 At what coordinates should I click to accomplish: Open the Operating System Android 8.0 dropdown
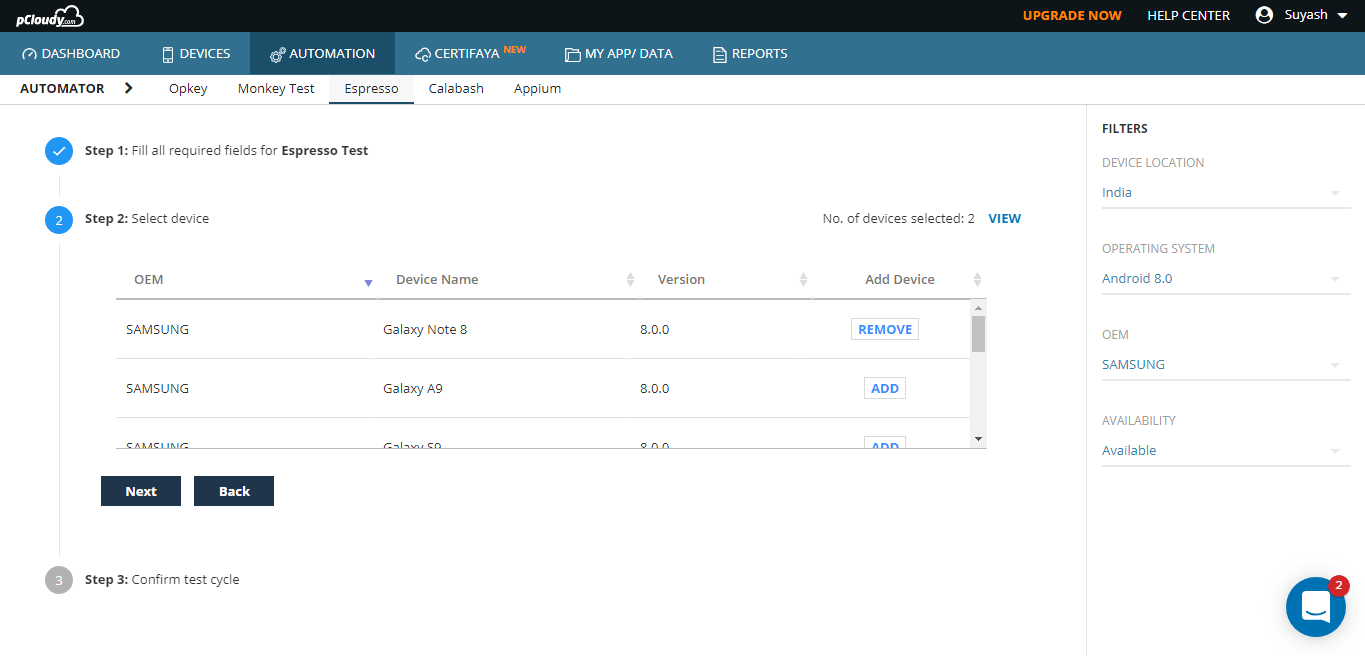(x=1226, y=279)
